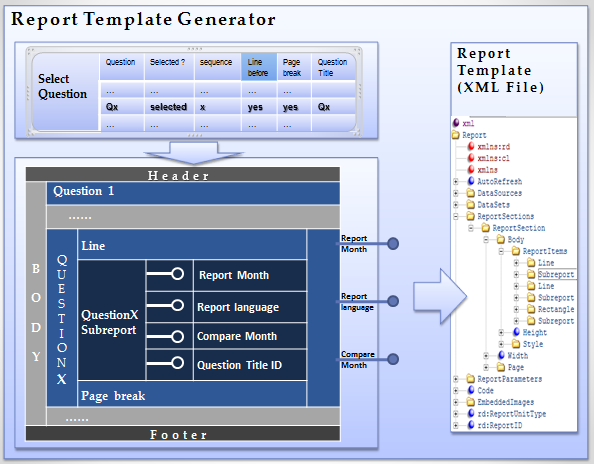Viewport: 594px width, 464px height.
Task: Click the blue Code element icon
Action: 471,390
